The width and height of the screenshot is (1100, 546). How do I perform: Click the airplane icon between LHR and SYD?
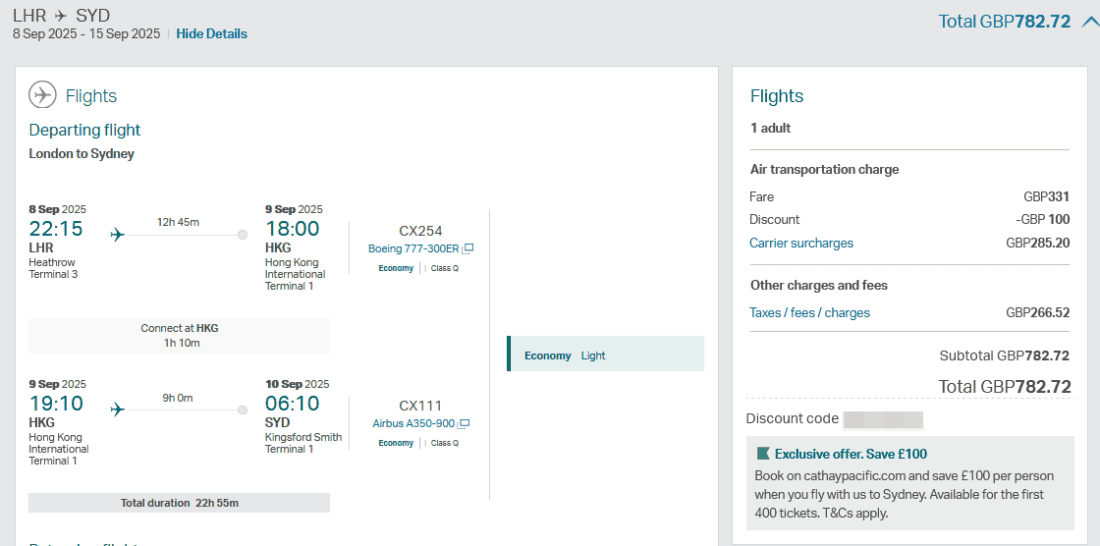pyautogui.click(x=62, y=16)
